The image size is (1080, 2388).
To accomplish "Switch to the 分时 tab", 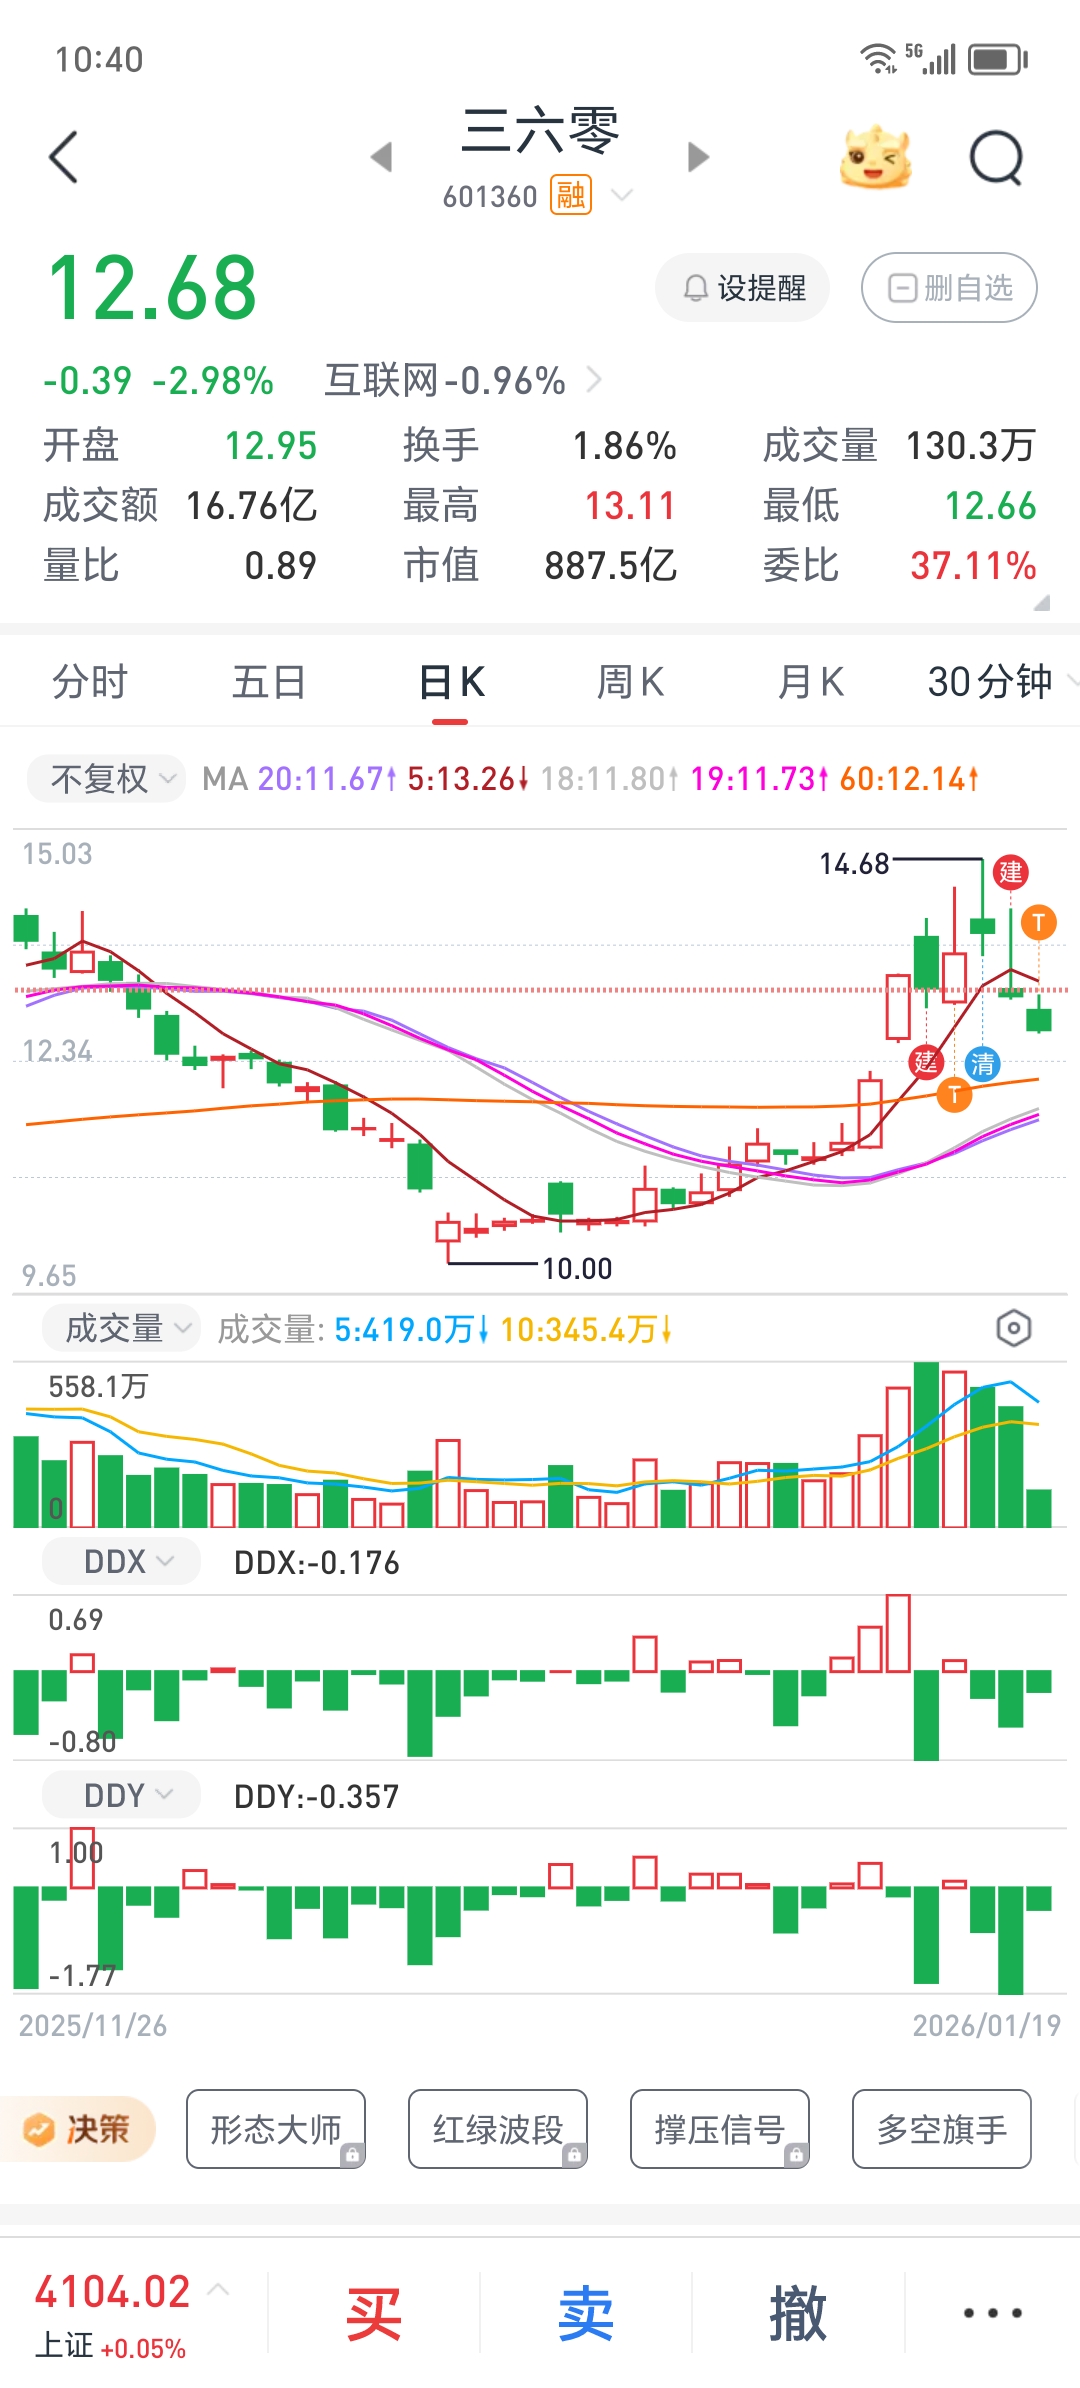I will tap(90, 682).
